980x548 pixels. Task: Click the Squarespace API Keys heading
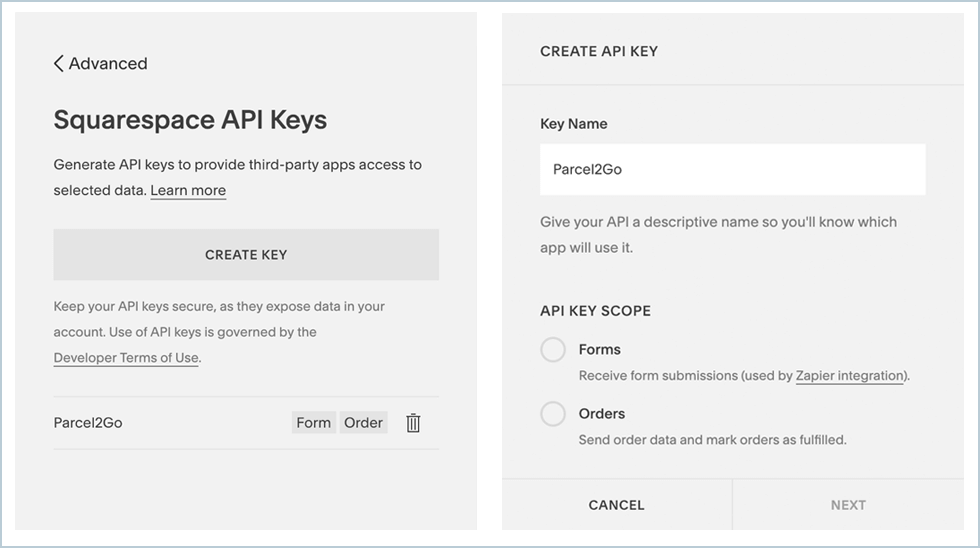(x=190, y=121)
